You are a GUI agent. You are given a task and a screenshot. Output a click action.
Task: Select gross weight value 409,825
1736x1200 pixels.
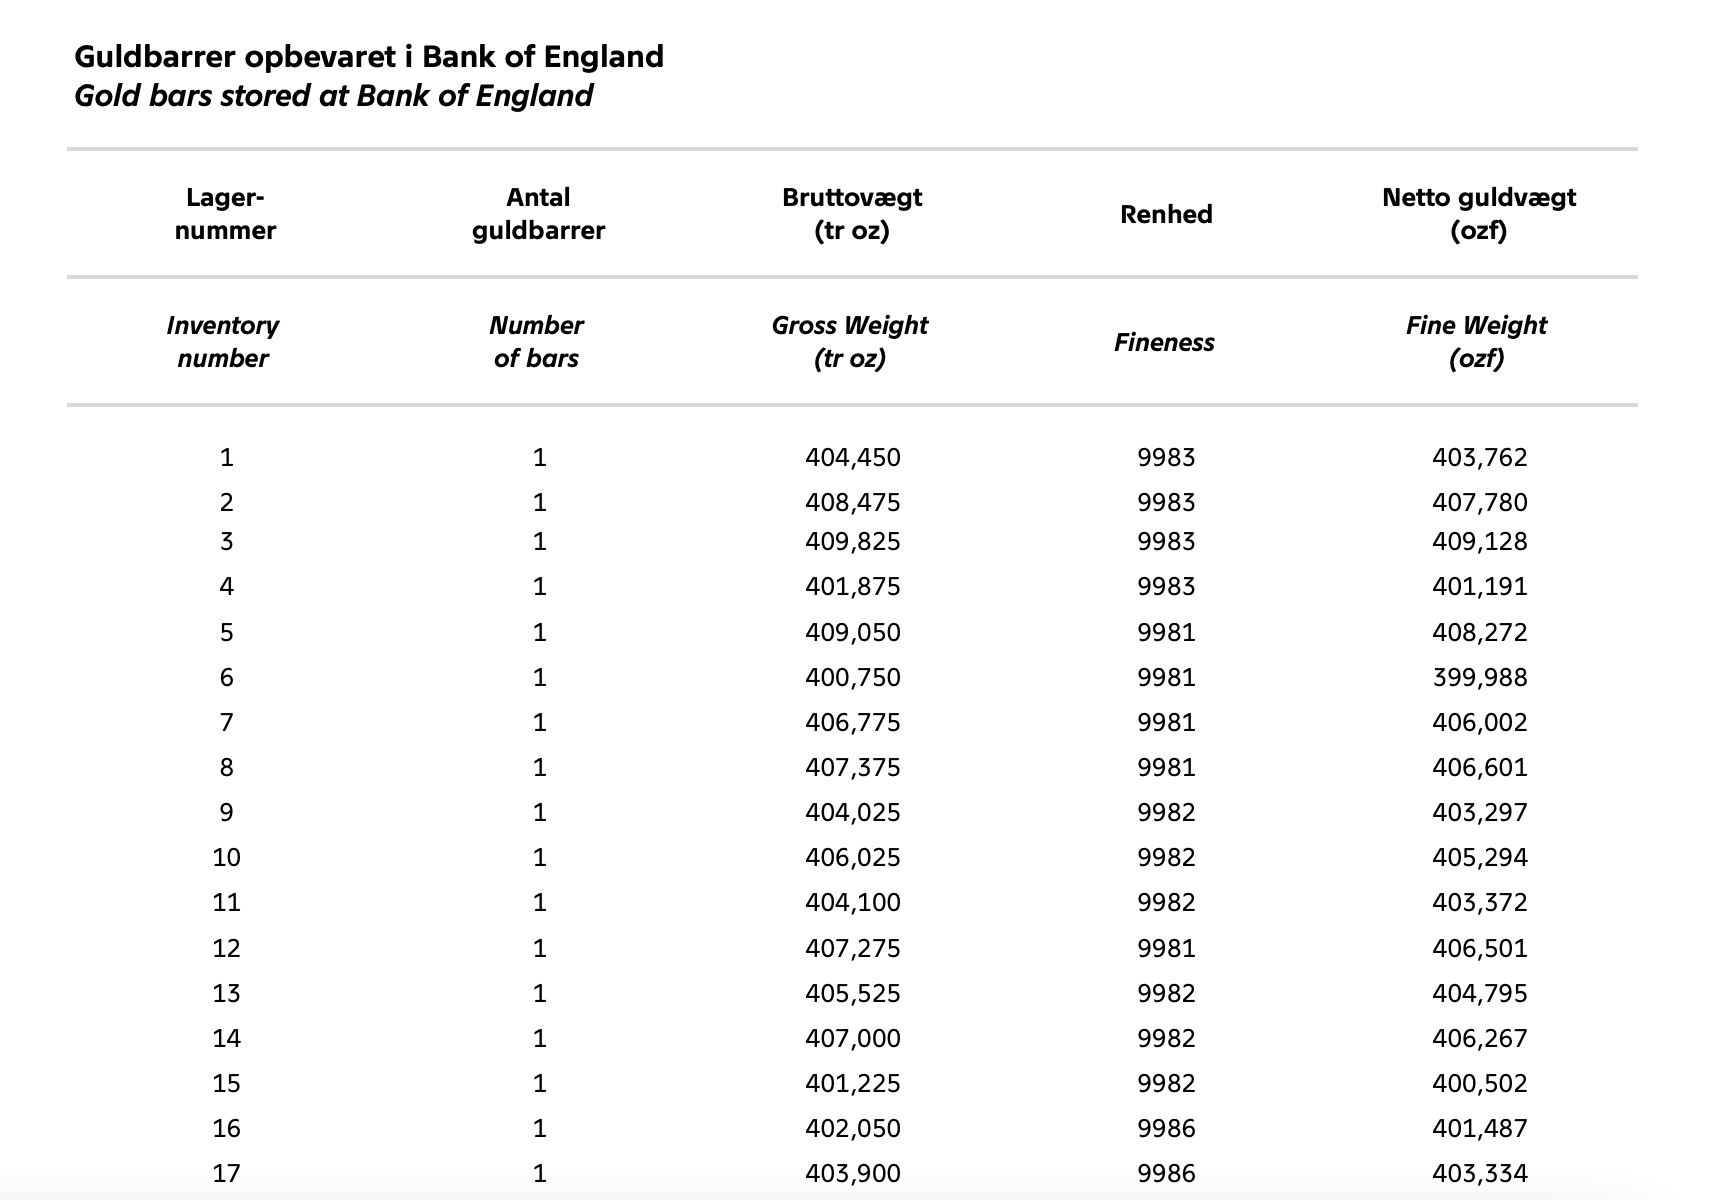point(853,542)
